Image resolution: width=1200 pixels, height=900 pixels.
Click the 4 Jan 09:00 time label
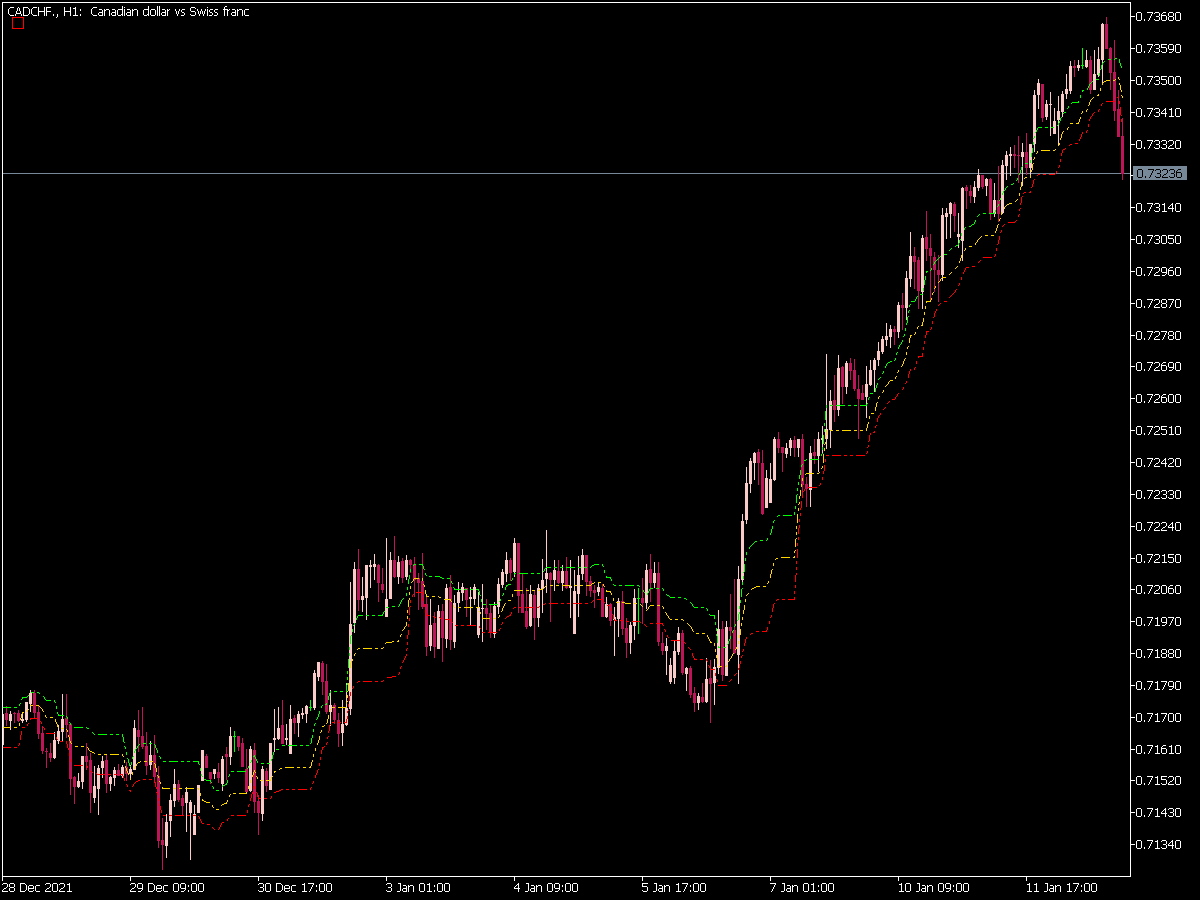point(546,888)
